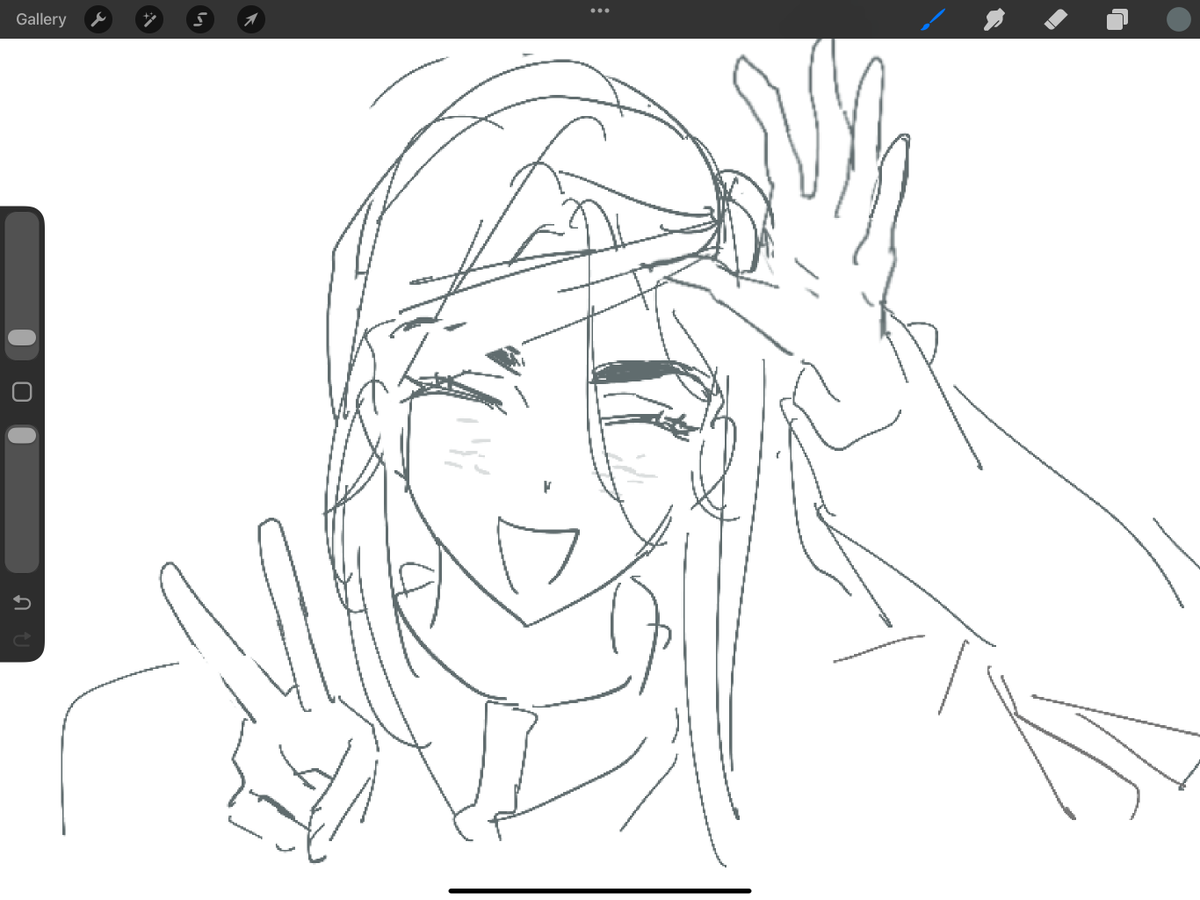Open the active color picker
1200x900 pixels.
click(x=1178, y=19)
